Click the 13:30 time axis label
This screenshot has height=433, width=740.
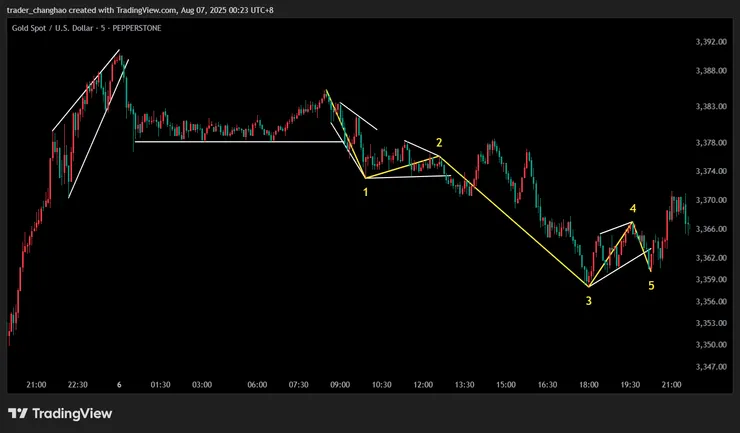click(x=464, y=385)
